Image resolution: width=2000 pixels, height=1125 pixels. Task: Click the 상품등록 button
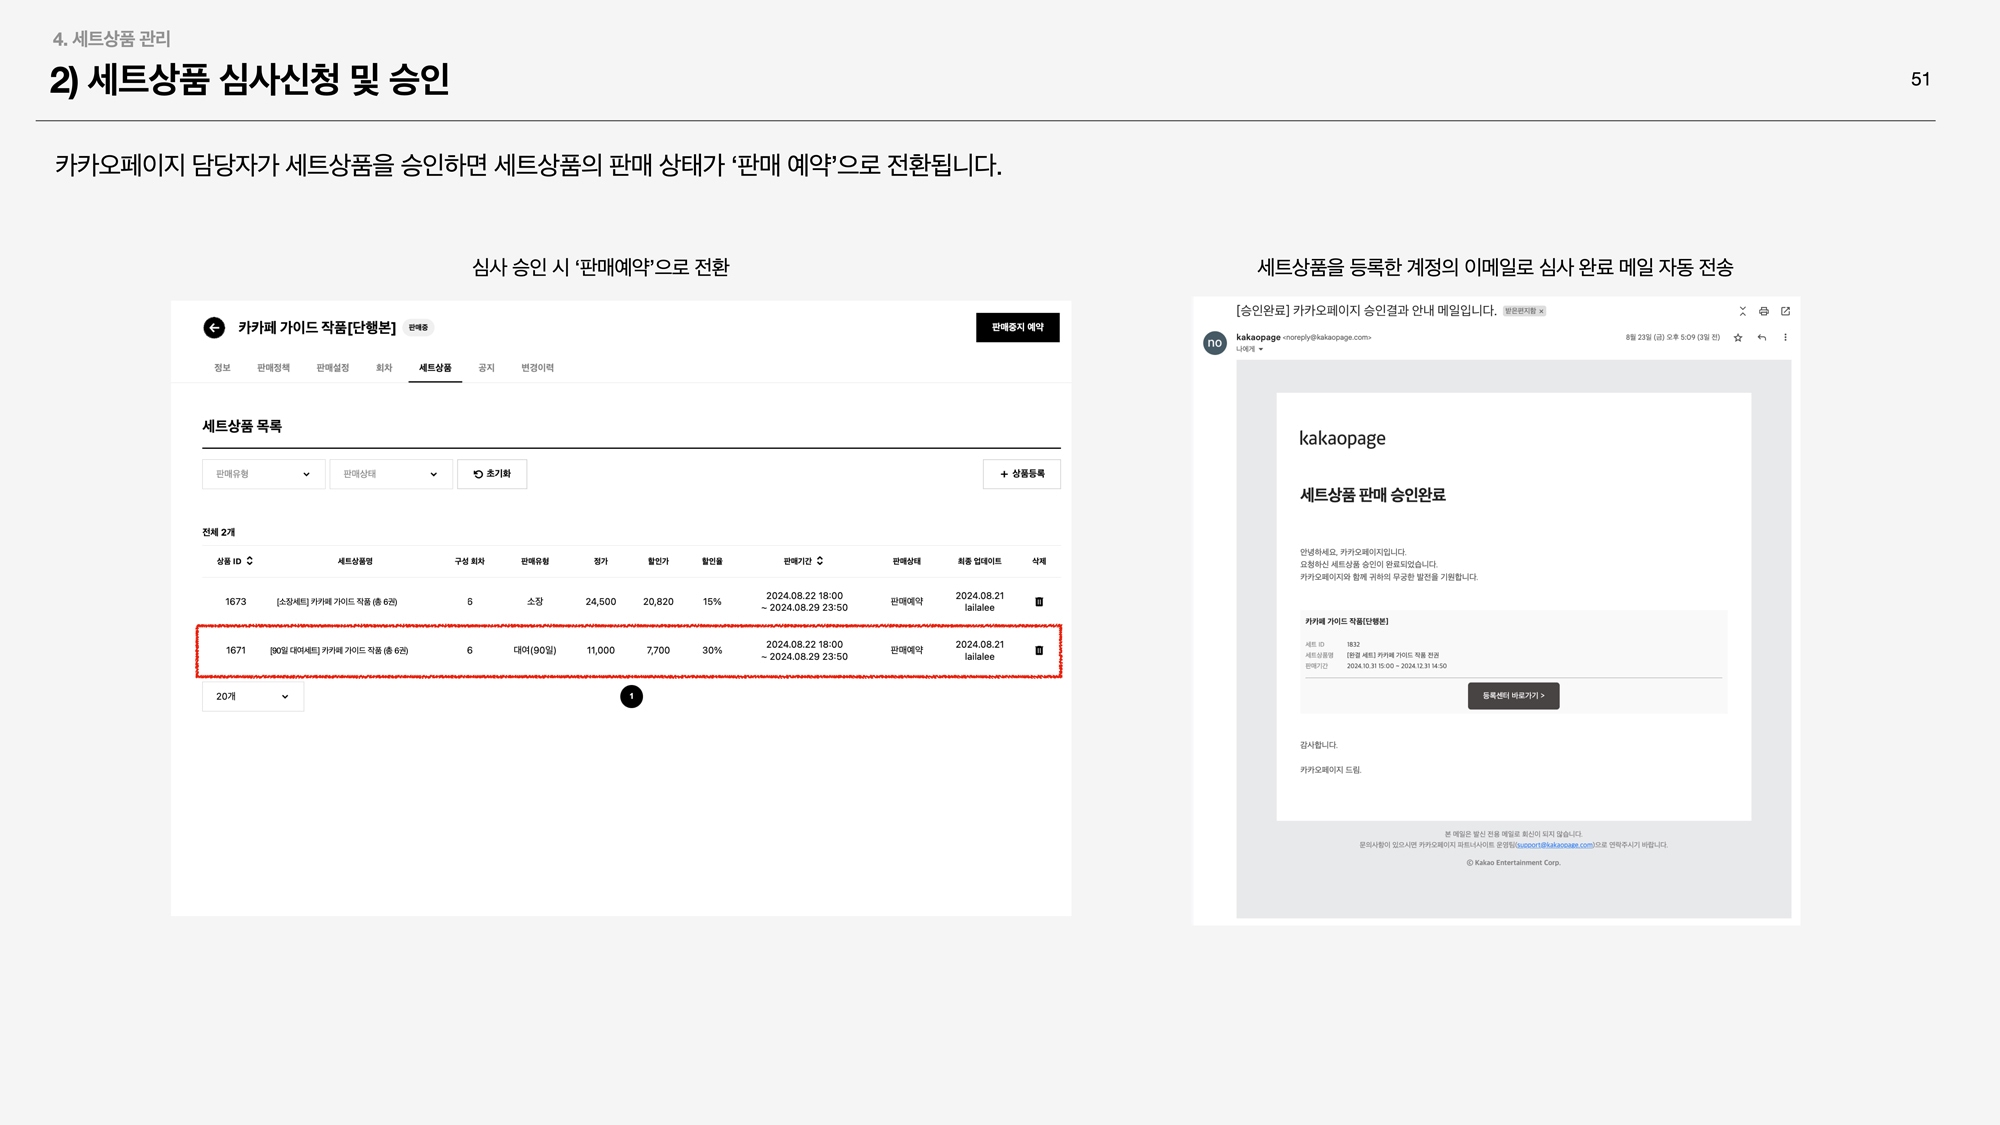tap(1022, 474)
